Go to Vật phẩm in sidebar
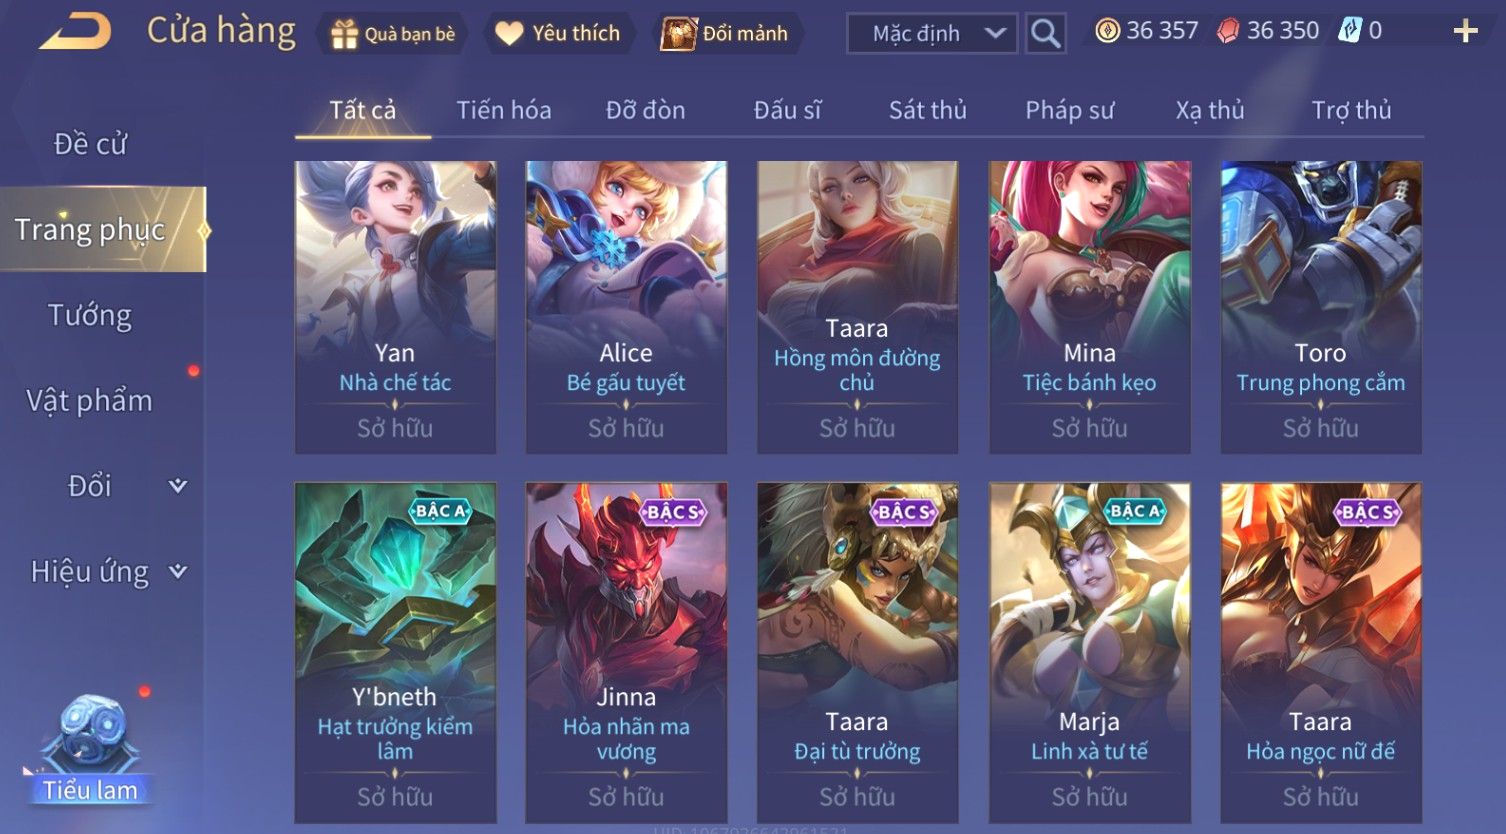Image resolution: width=1506 pixels, height=834 pixels. (x=90, y=401)
